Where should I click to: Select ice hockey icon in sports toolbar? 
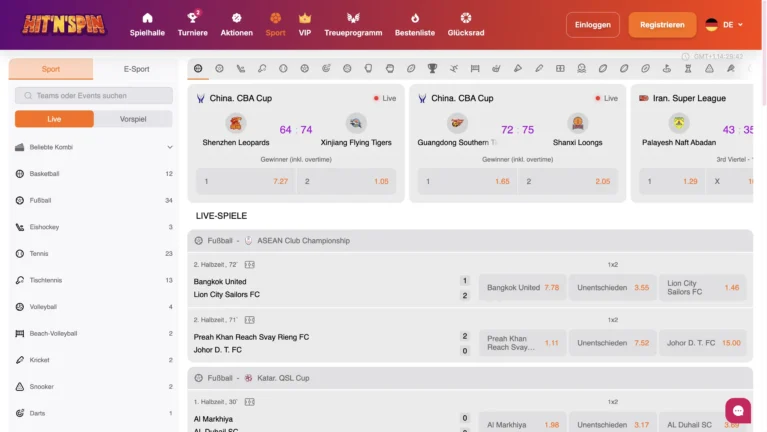pos(241,68)
